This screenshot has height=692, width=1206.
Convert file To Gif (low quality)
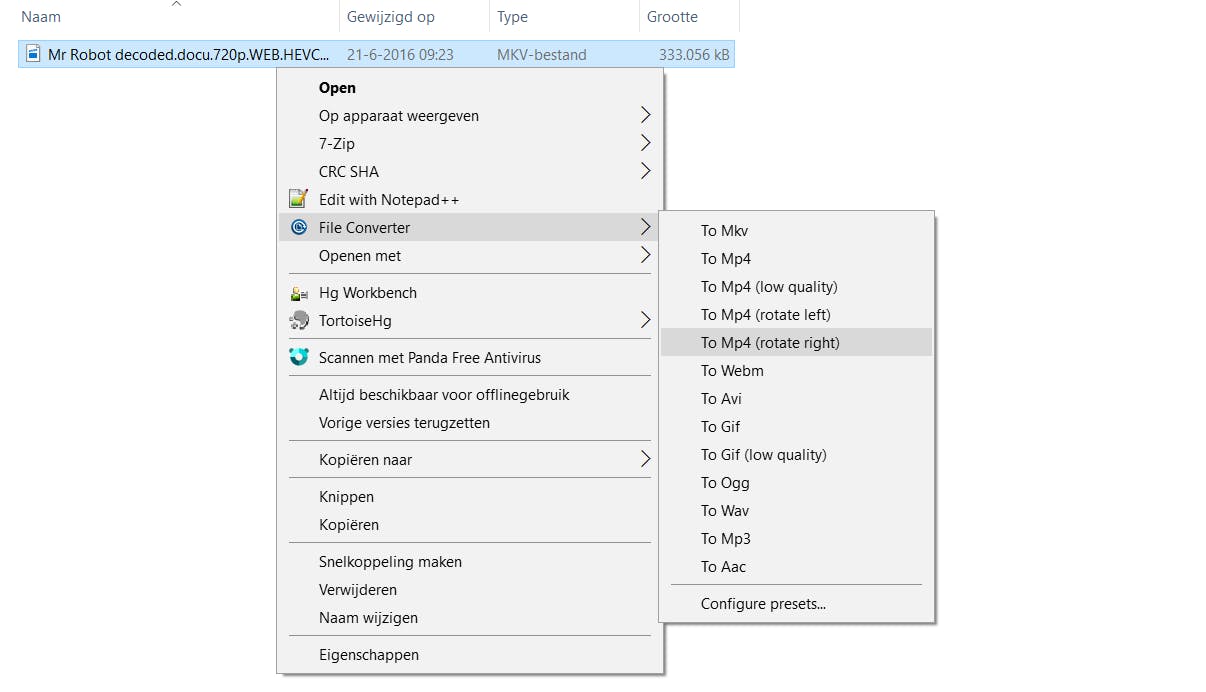(763, 455)
